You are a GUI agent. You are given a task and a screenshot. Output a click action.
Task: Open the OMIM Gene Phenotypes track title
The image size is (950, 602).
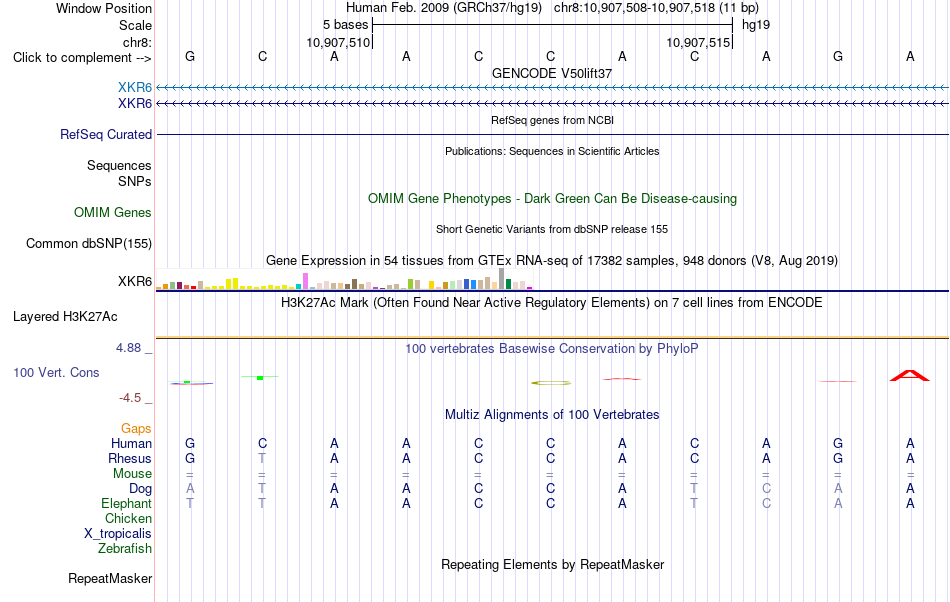(x=552, y=199)
